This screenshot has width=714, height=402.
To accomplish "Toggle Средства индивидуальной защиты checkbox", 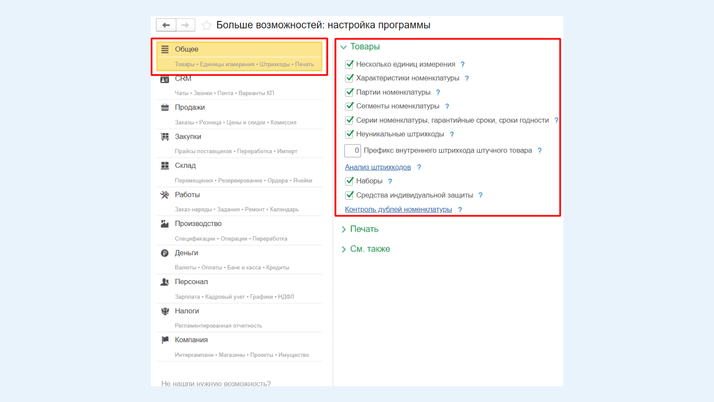I will (x=349, y=195).
